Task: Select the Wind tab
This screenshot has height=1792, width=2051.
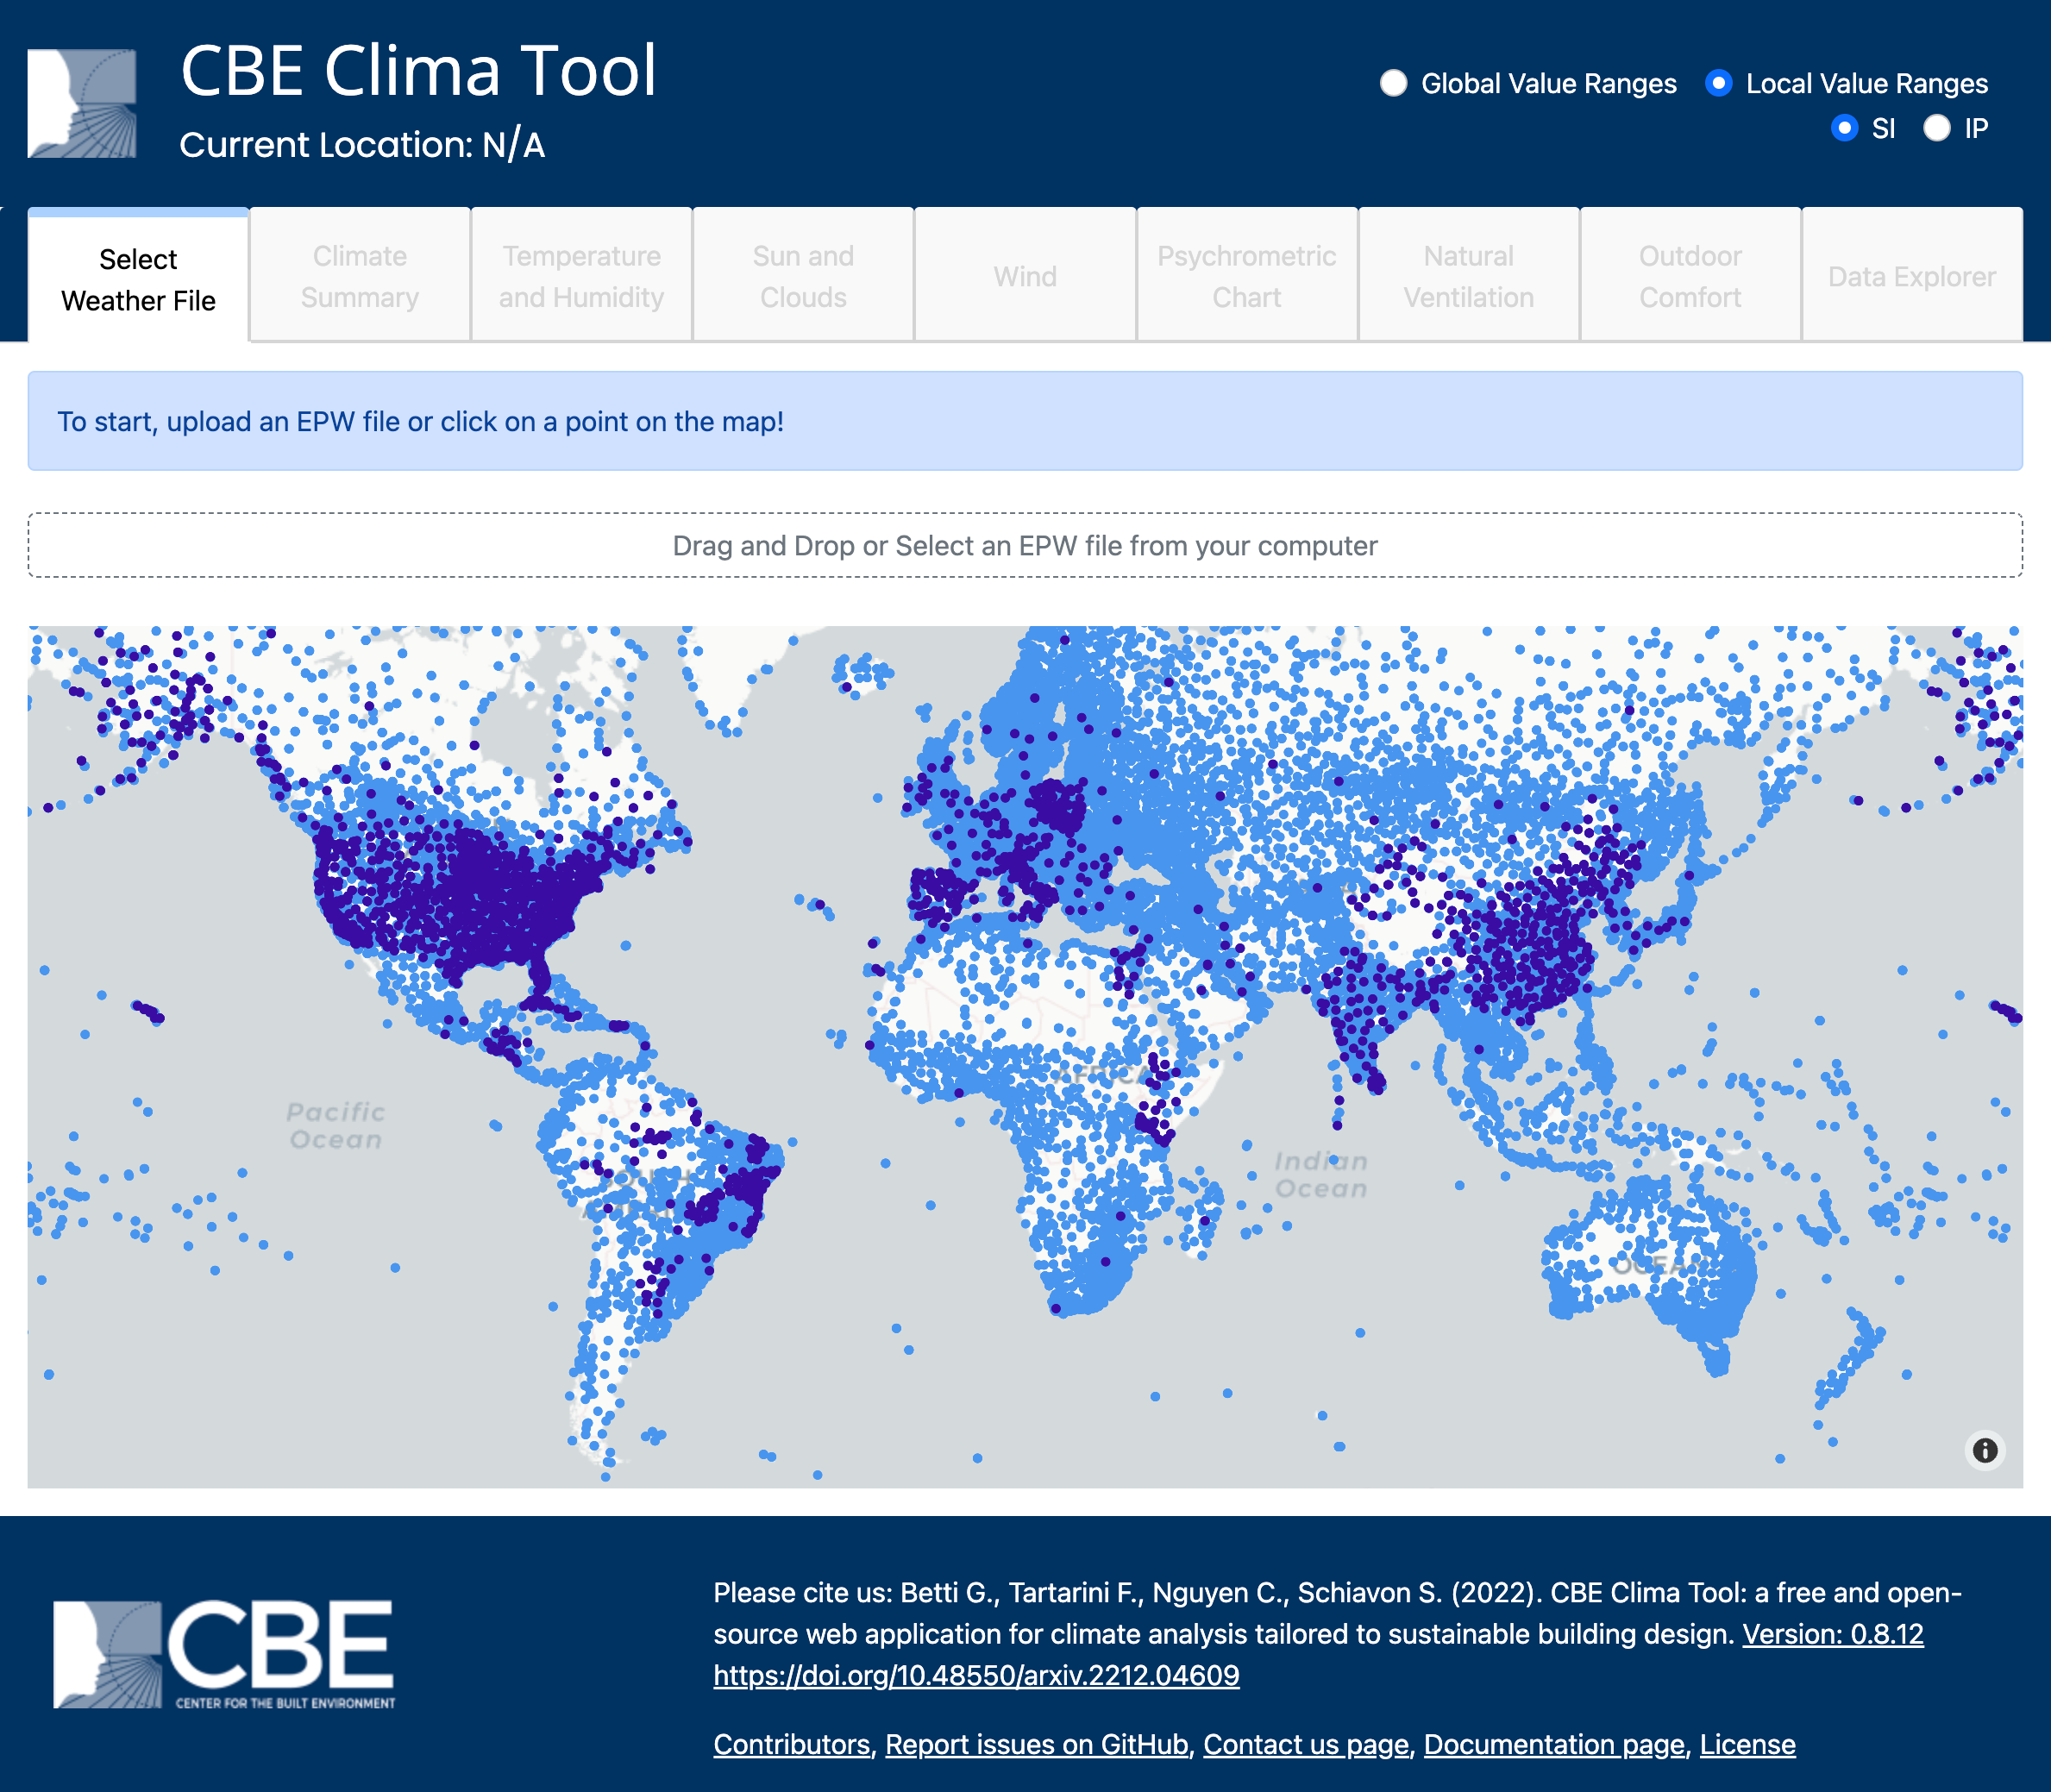Action: (1025, 276)
